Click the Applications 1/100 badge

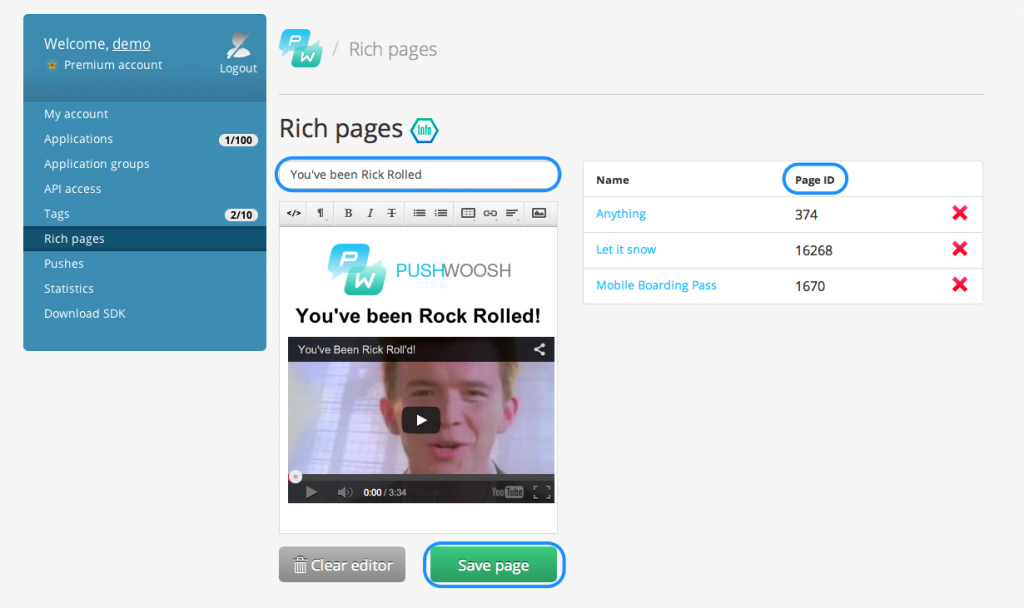pos(238,140)
